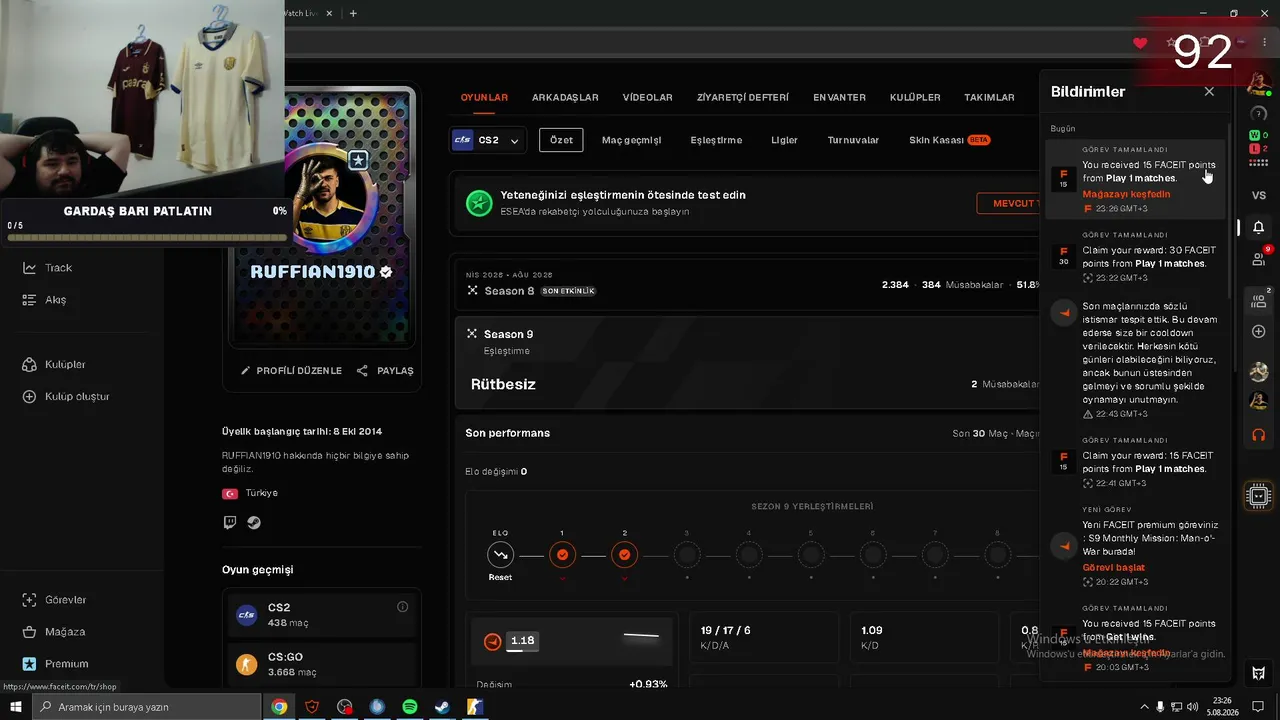
Task: Select the Maç geçmişi sub-tab
Action: 631,140
